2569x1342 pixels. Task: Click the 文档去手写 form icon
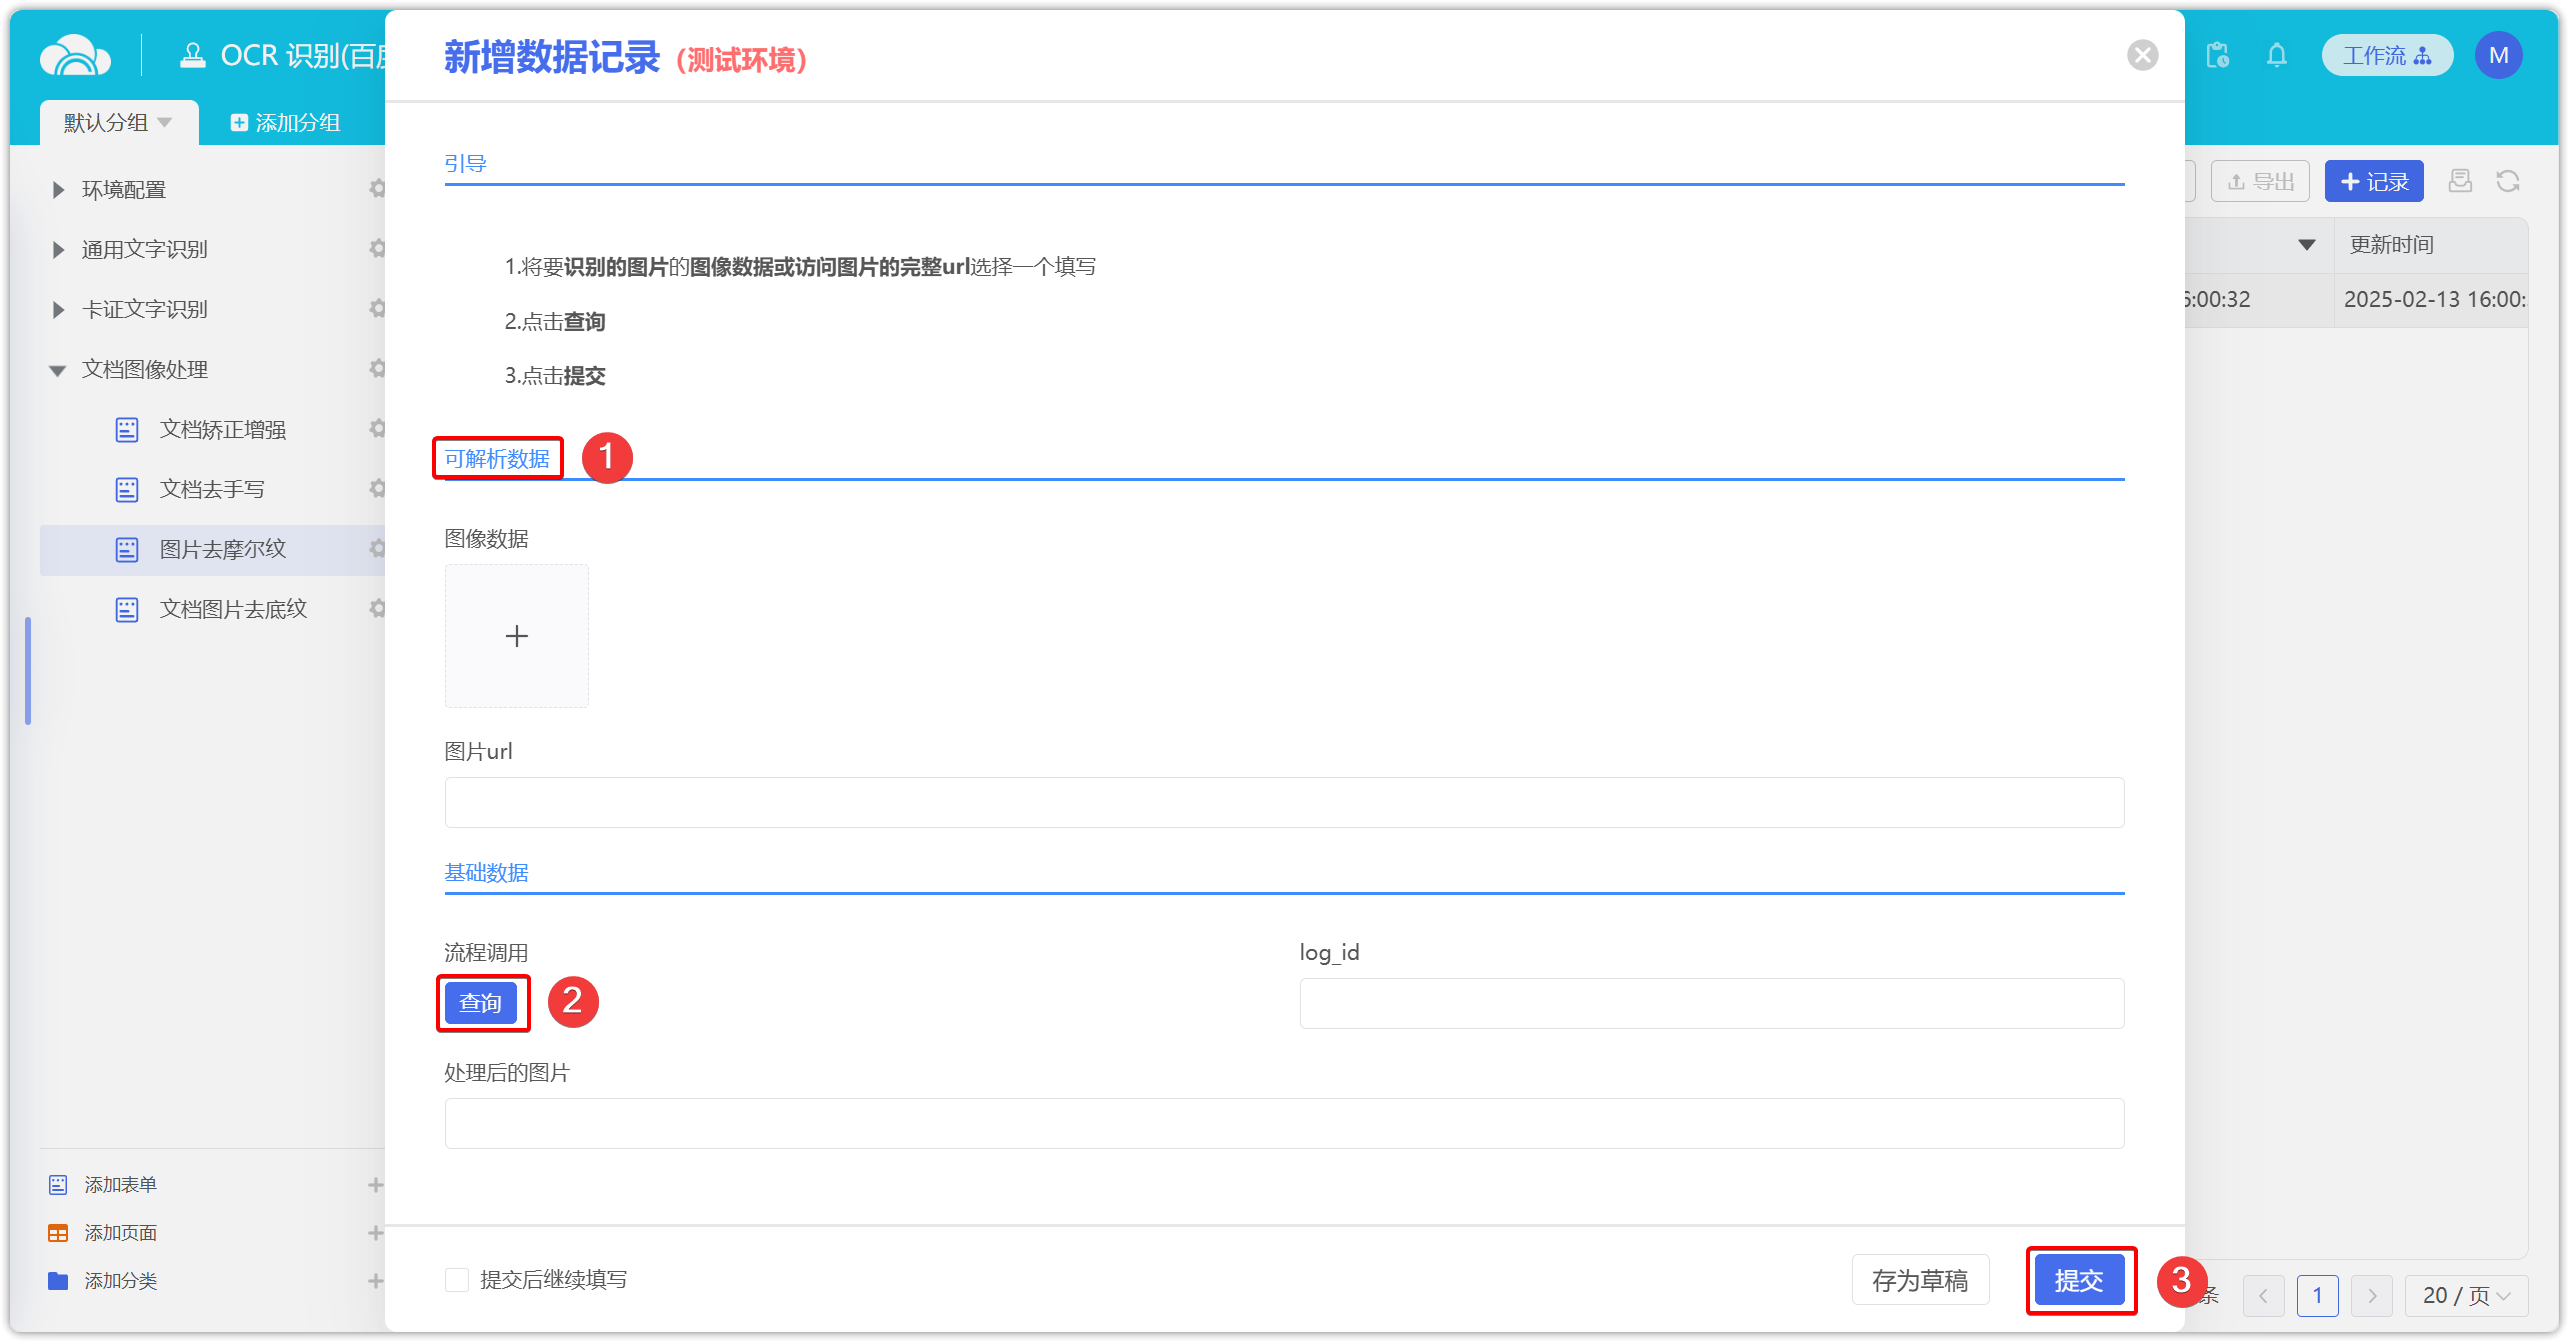coord(127,490)
